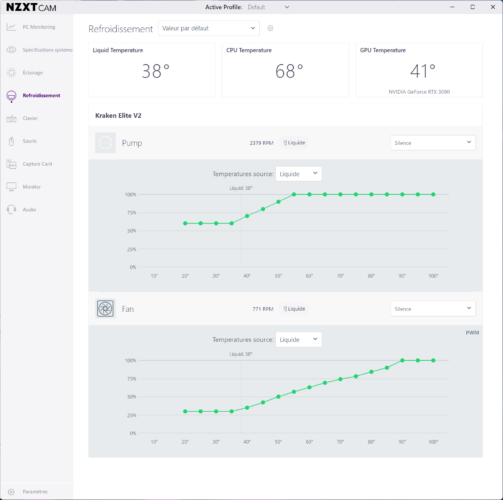Select pump curve point at 55°
The width and height of the screenshot is (503, 500).
pos(294,194)
